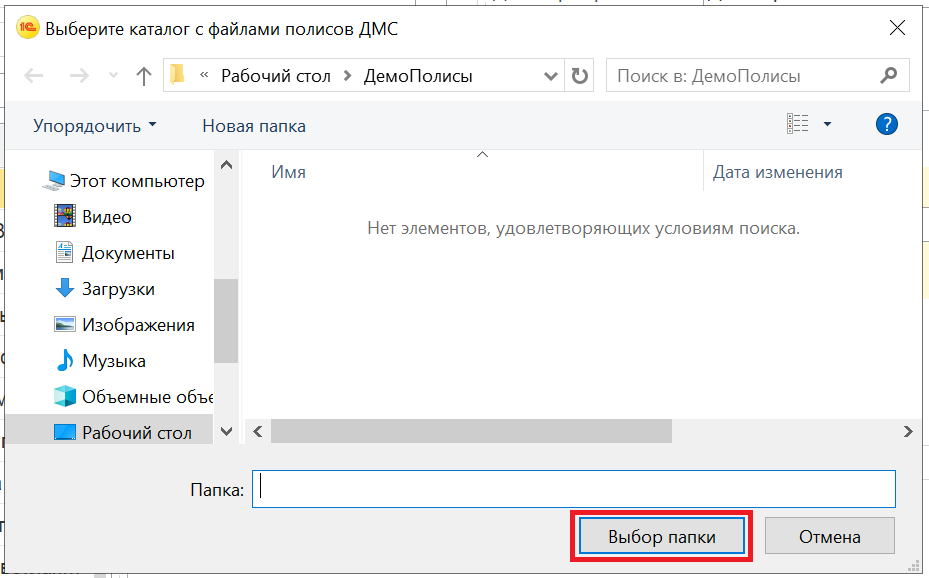Open the view options dropdown arrow

click(827, 125)
